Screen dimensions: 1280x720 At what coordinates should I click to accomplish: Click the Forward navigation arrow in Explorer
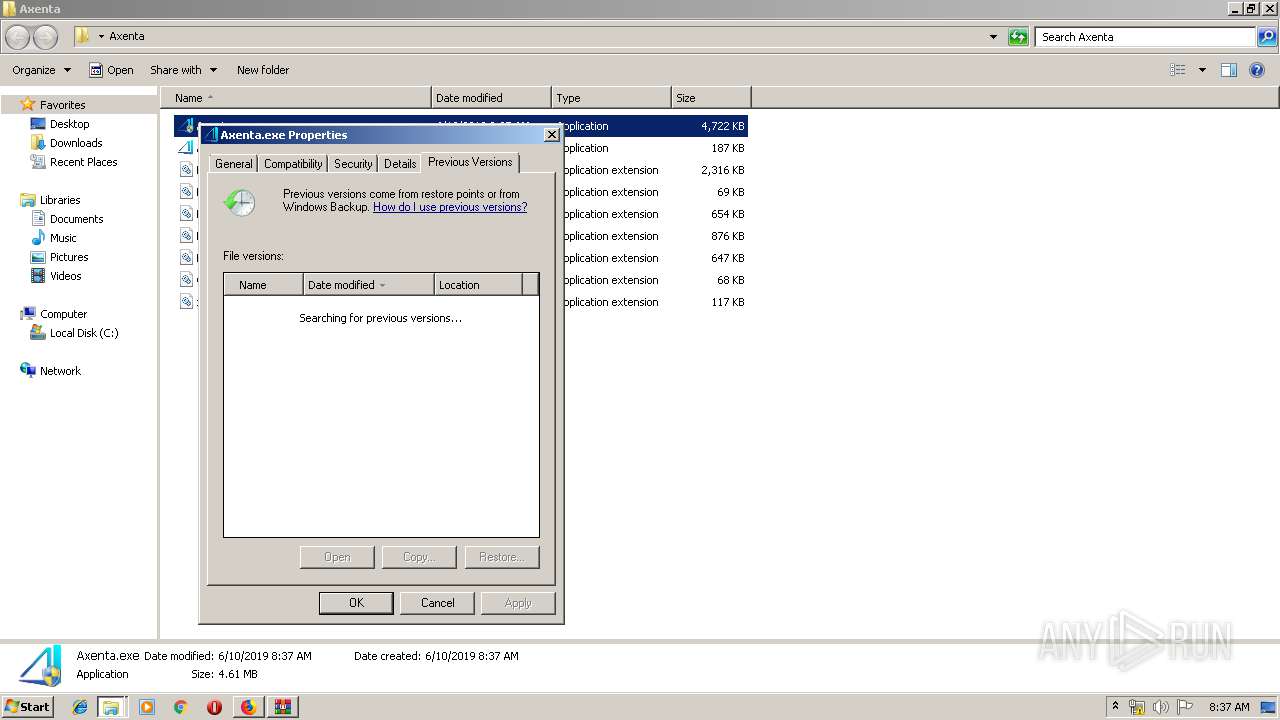[x=46, y=37]
